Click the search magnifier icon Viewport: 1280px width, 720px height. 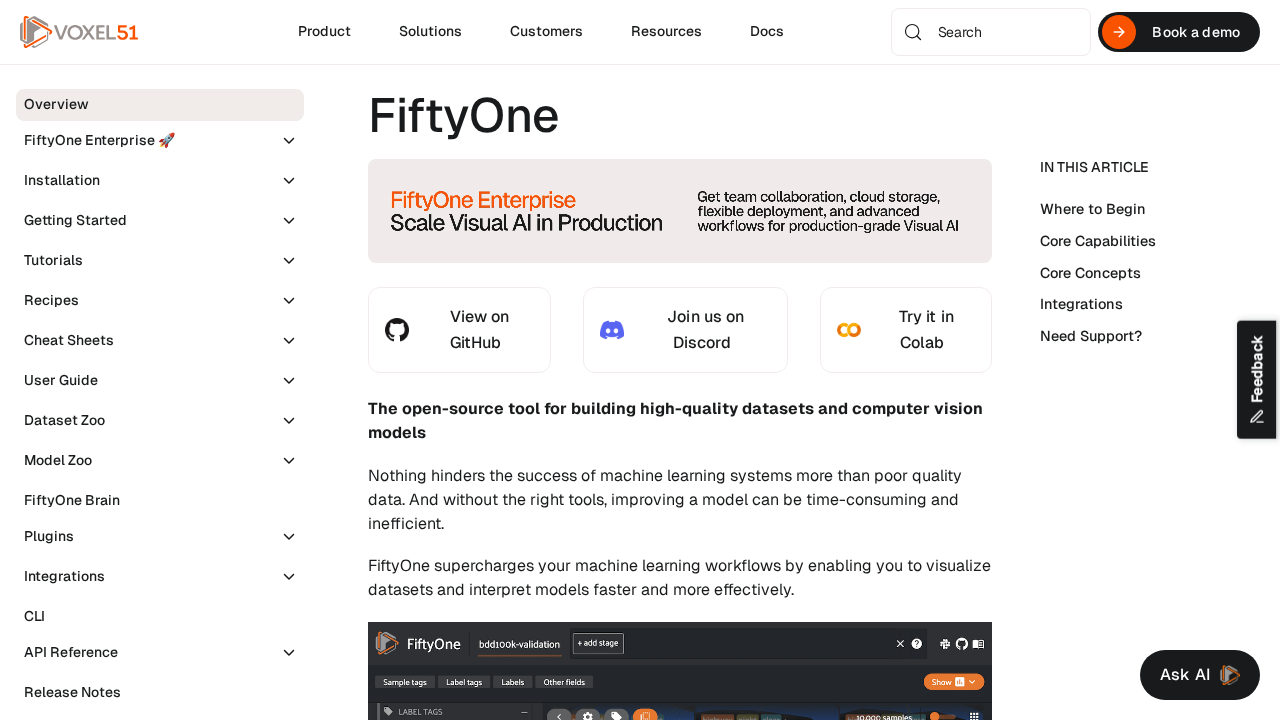tap(912, 31)
